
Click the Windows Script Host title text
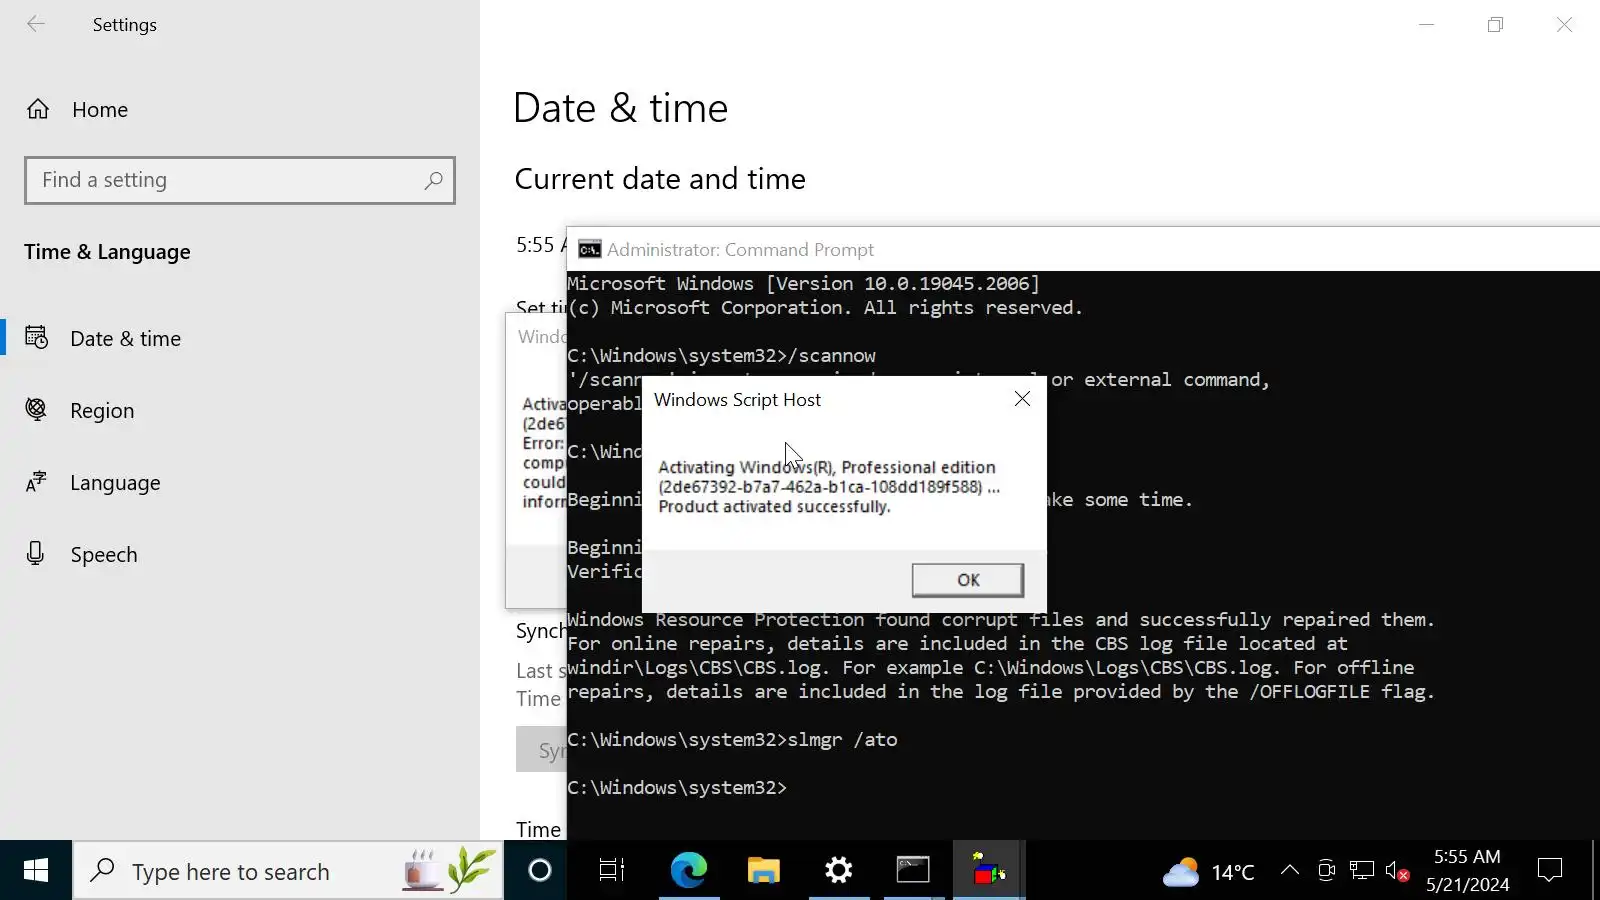(x=737, y=400)
